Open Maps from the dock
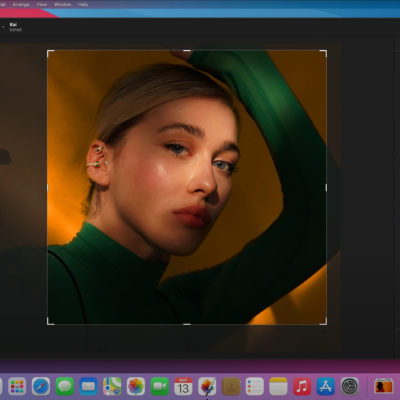The image size is (400, 400). pyautogui.click(x=112, y=386)
